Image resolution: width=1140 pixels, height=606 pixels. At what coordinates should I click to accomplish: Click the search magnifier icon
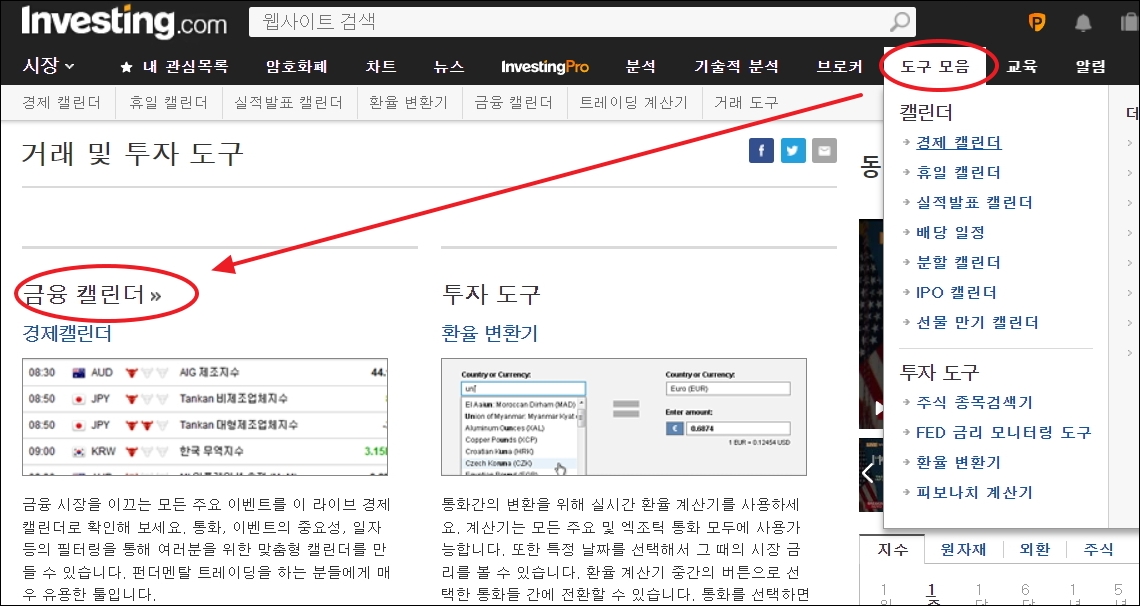[899, 22]
